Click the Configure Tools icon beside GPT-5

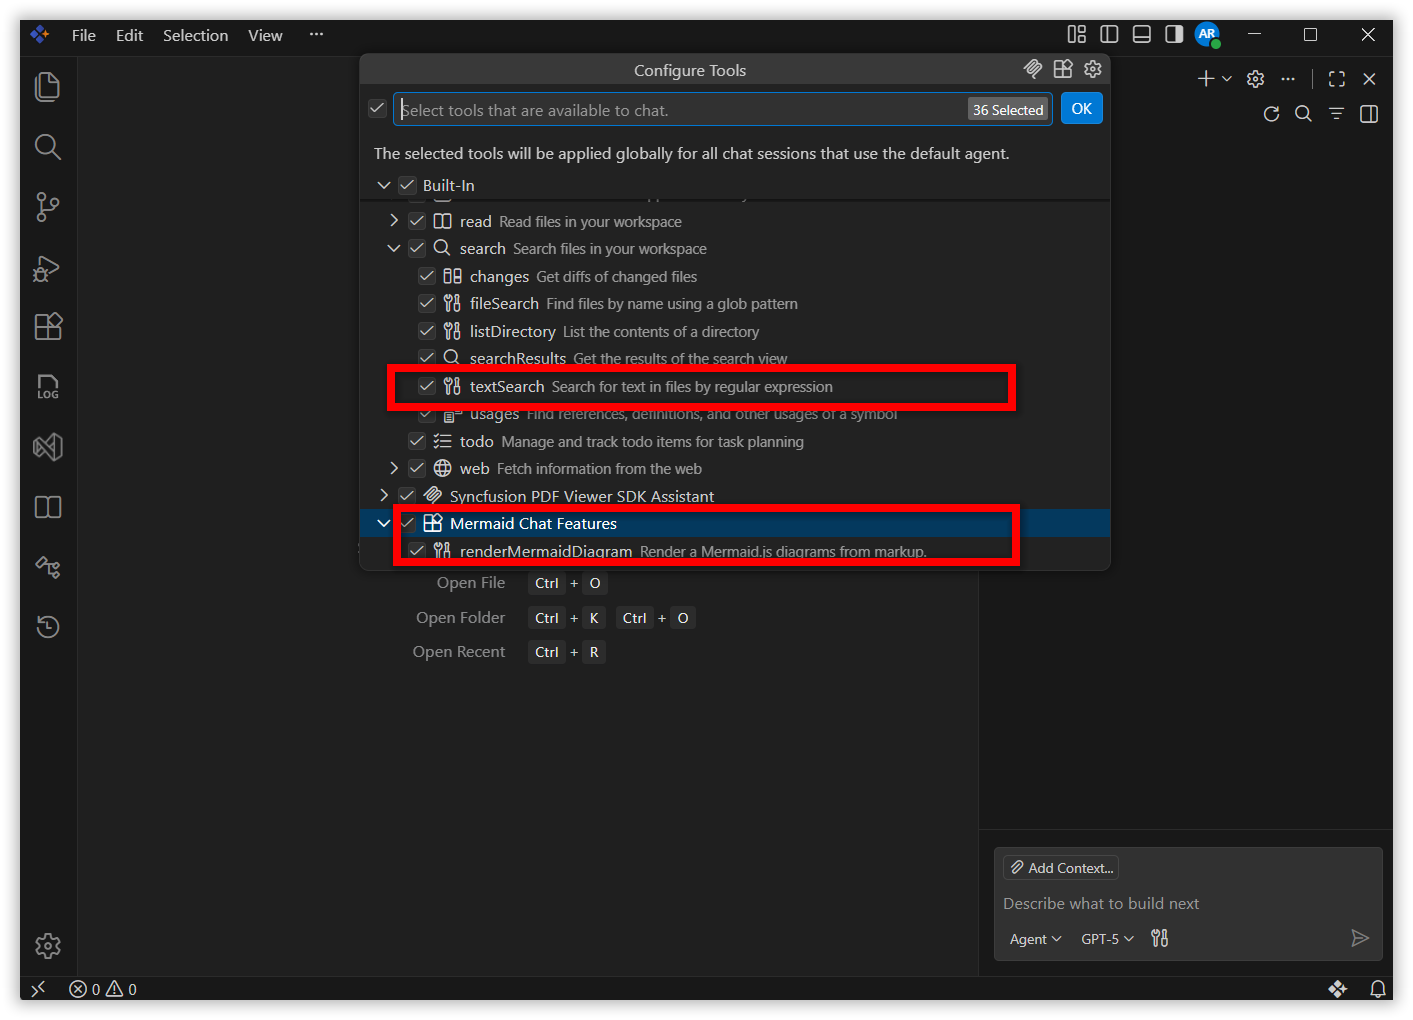coord(1160,938)
